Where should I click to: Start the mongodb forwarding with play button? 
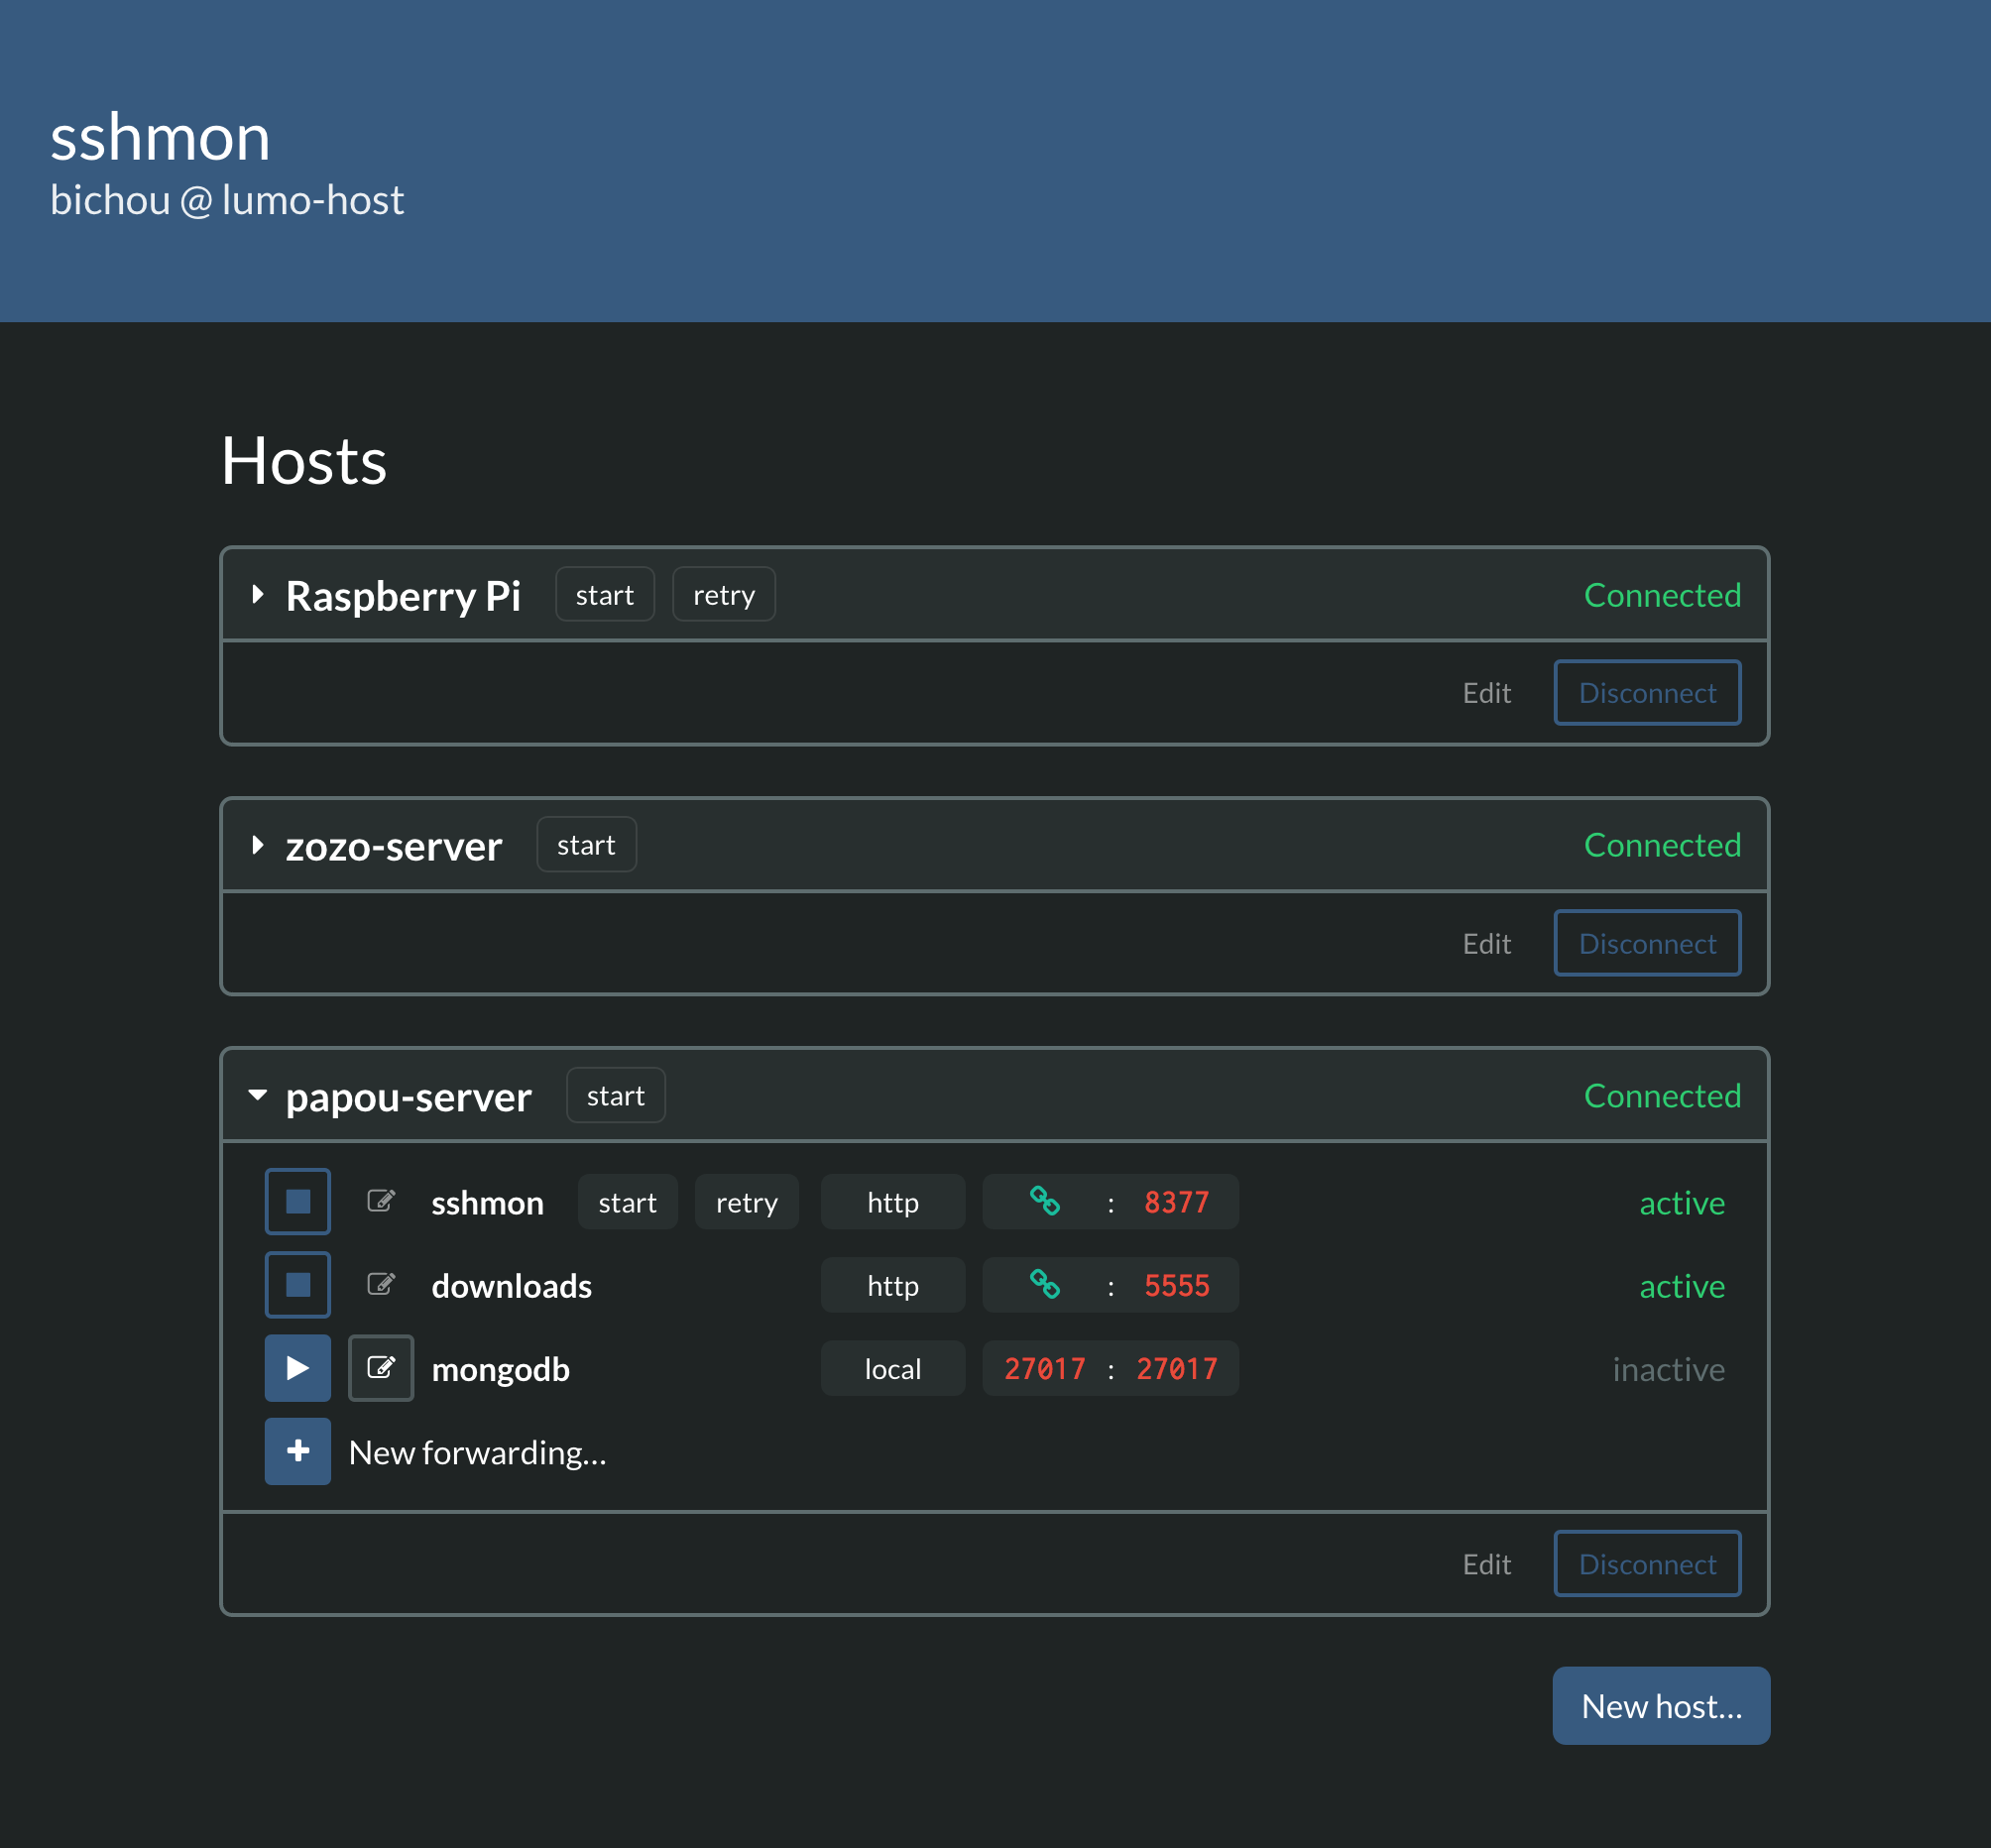point(297,1368)
